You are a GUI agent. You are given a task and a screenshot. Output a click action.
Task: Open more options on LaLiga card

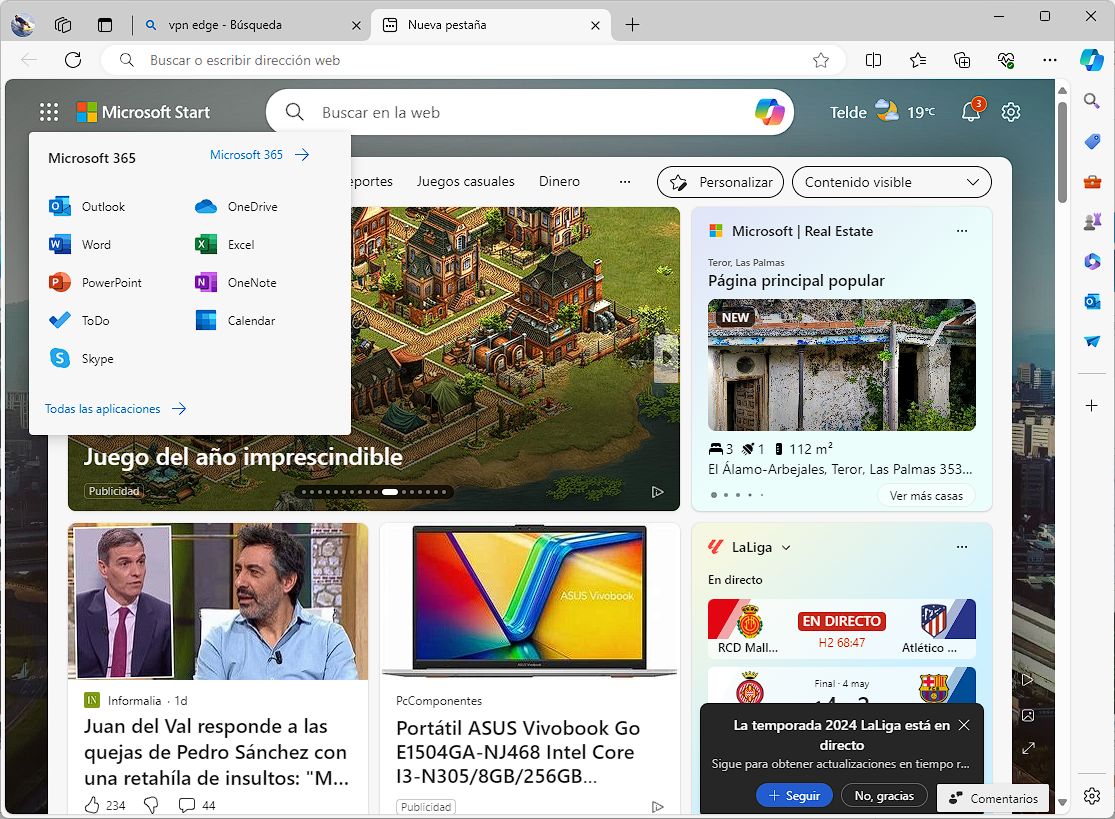tap(961, 547)
